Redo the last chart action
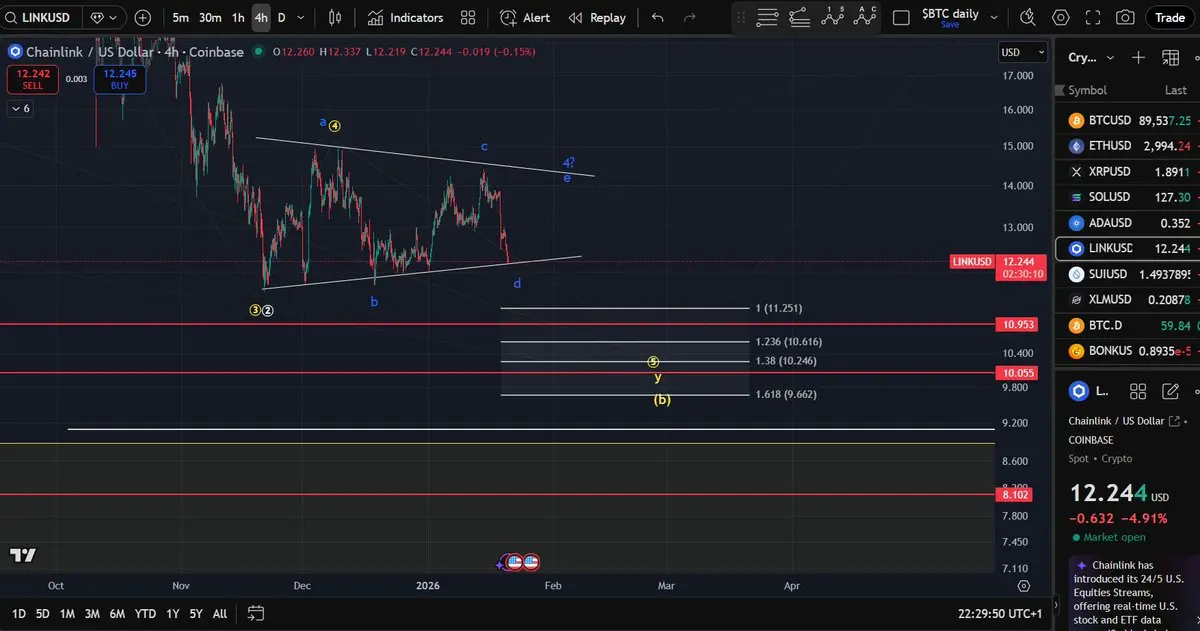Screen dimensions: 1200x631 pyautogui.click(x=689, y=18)
